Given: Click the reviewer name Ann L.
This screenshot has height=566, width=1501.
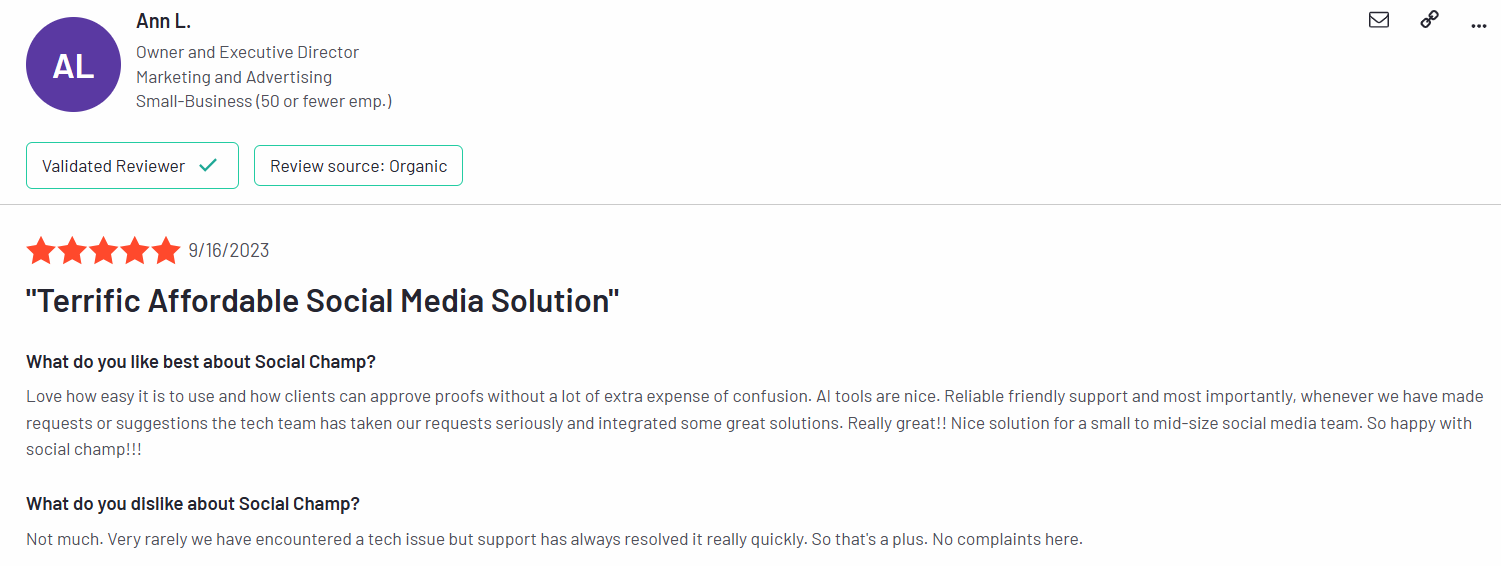Looking at the screenshot, I should [x=163, y=21].
